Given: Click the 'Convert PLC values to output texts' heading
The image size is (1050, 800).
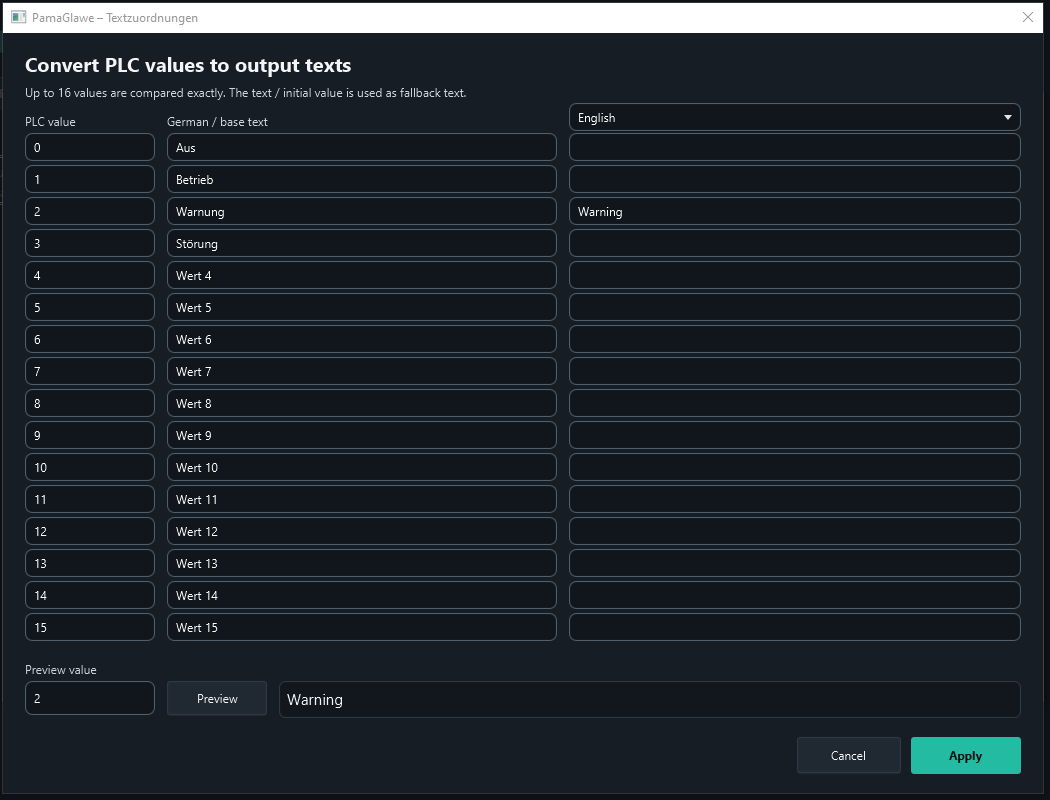Looking at the screenshot, I should click(188, 65).
